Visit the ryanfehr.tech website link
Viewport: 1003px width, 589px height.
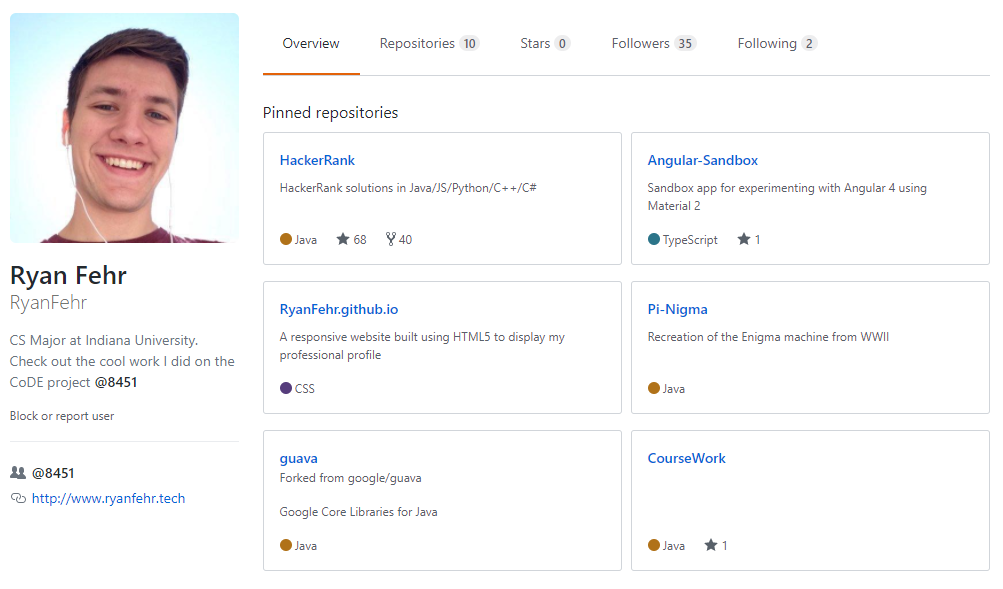107,497
